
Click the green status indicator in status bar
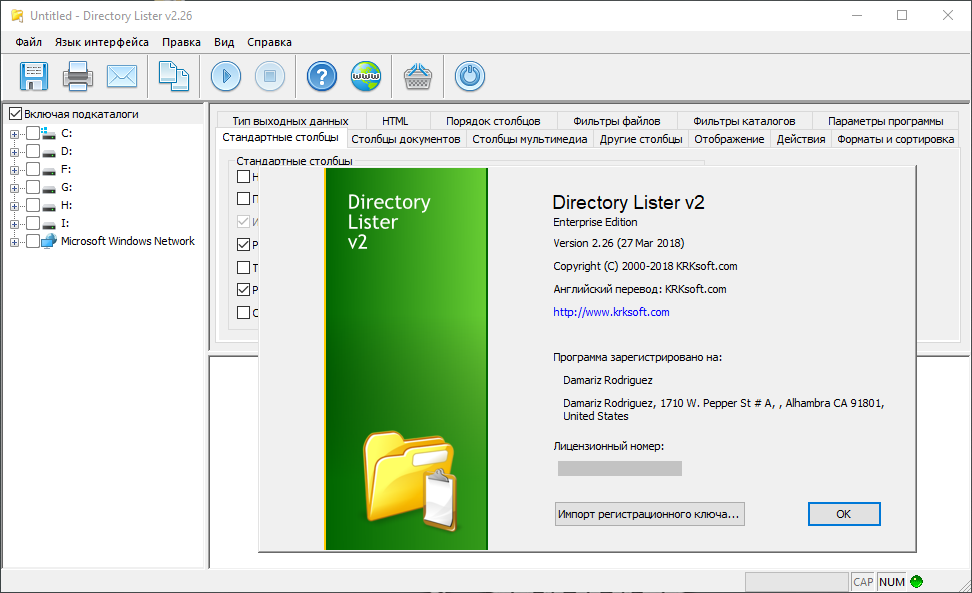916,582
